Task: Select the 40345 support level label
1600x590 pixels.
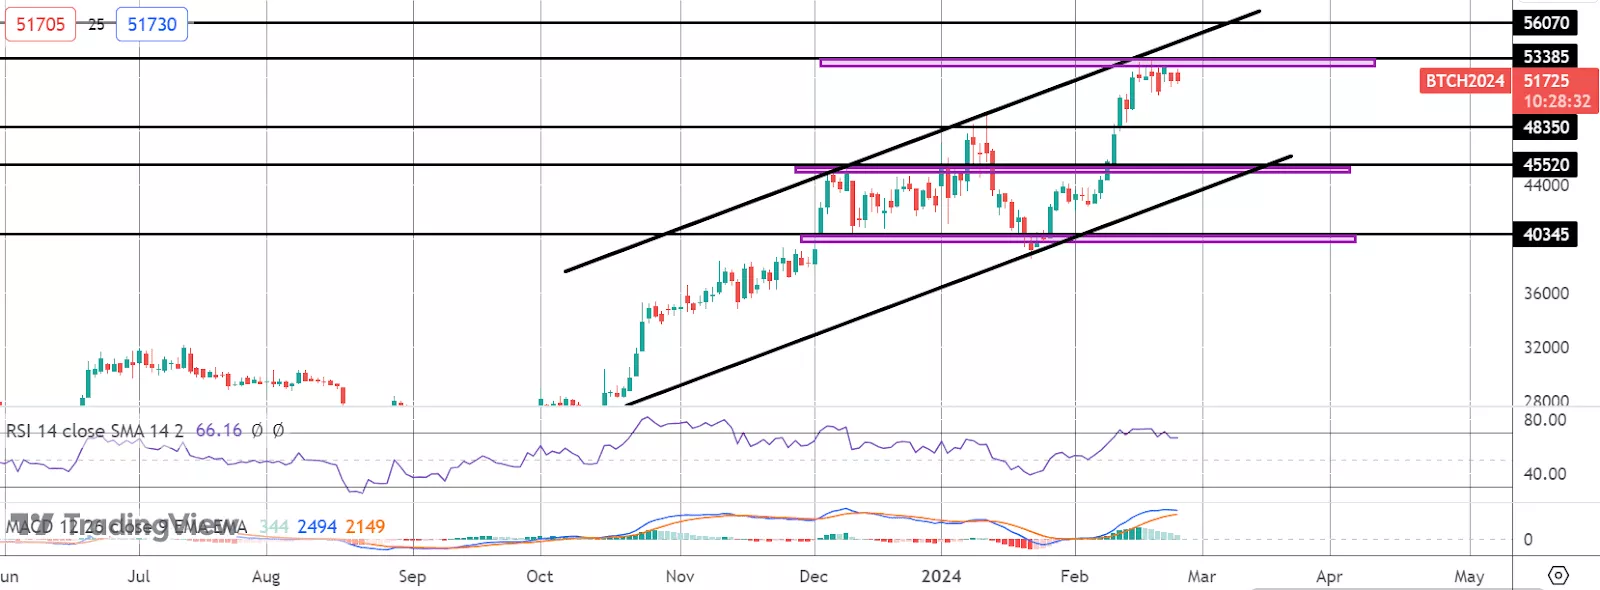Action: pos(1545,234)
